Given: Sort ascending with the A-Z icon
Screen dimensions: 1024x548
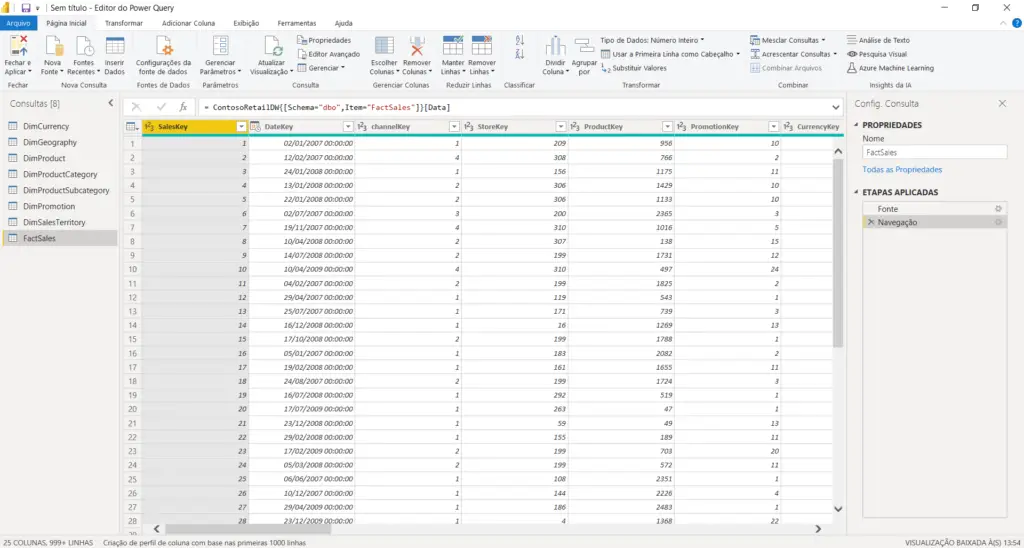Looking at the screenshot, I should pyautogui.click(x=520, y=40).
